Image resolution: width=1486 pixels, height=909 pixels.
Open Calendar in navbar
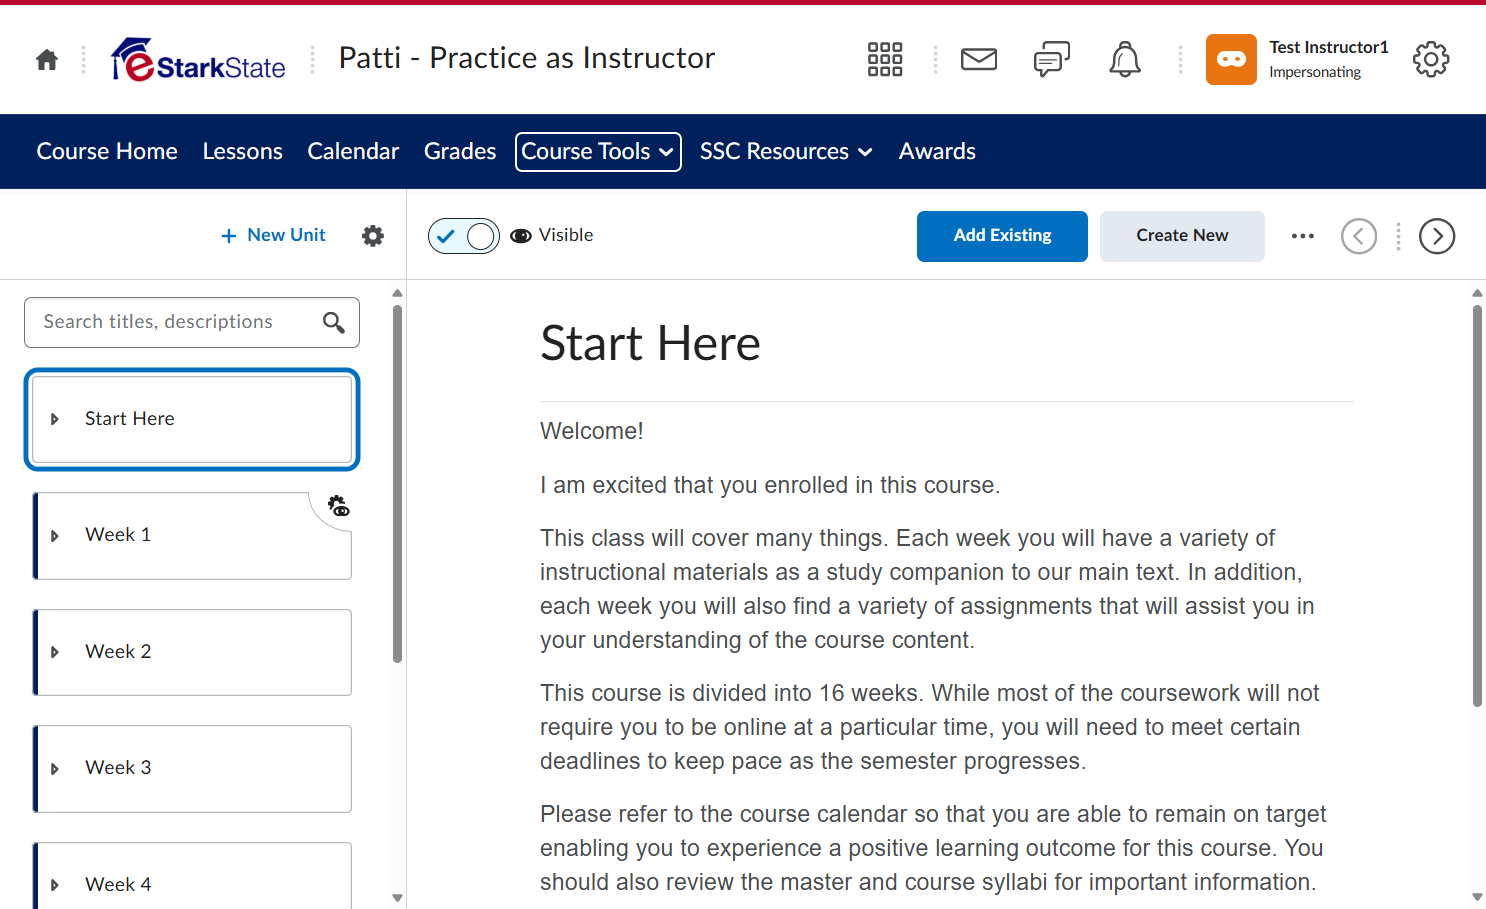[x=353, y=152]
